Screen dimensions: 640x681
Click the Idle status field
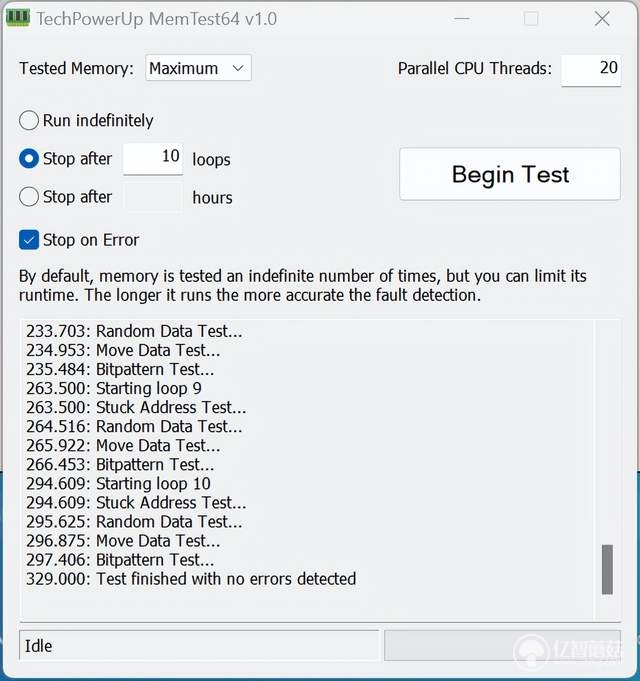click(x=199, y=646)
